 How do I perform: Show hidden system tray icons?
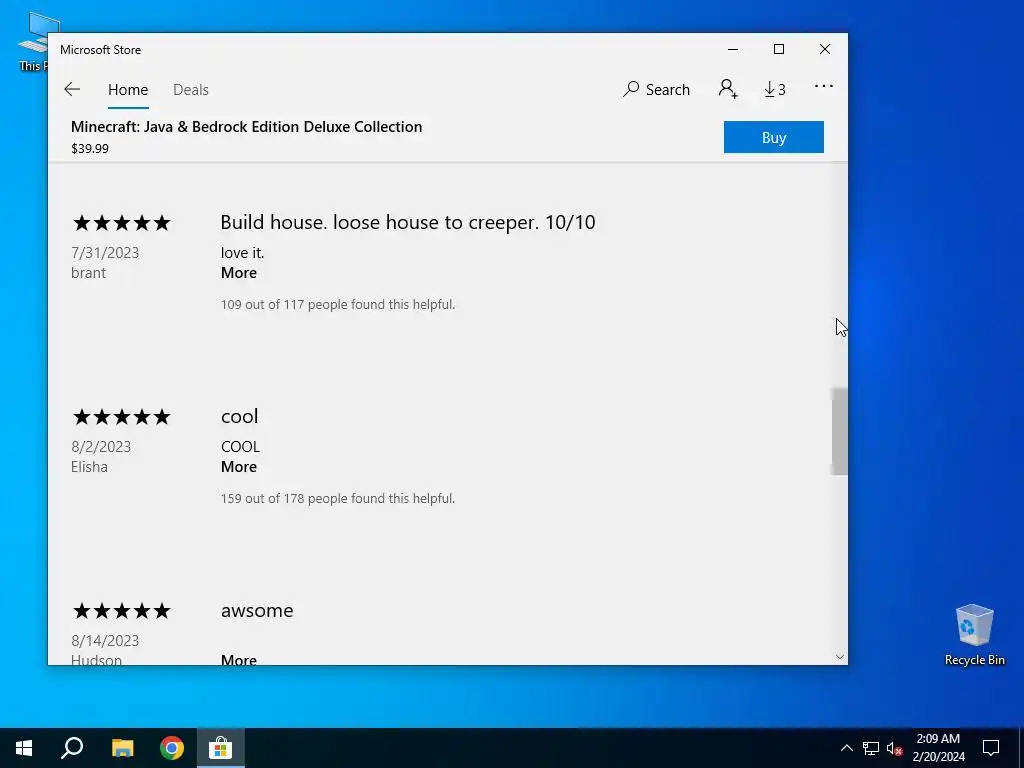846,748
